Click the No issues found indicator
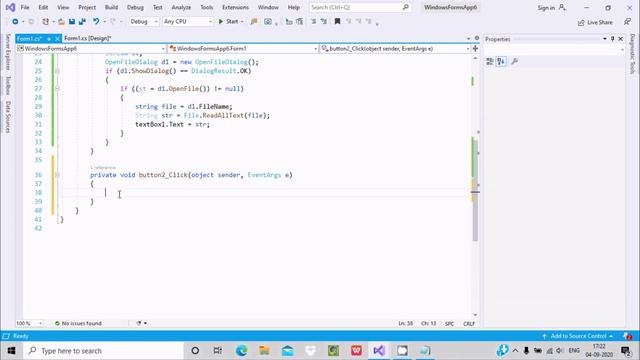Image resolution: width=640 pixels, height=360 pixels. coord(78,323)
